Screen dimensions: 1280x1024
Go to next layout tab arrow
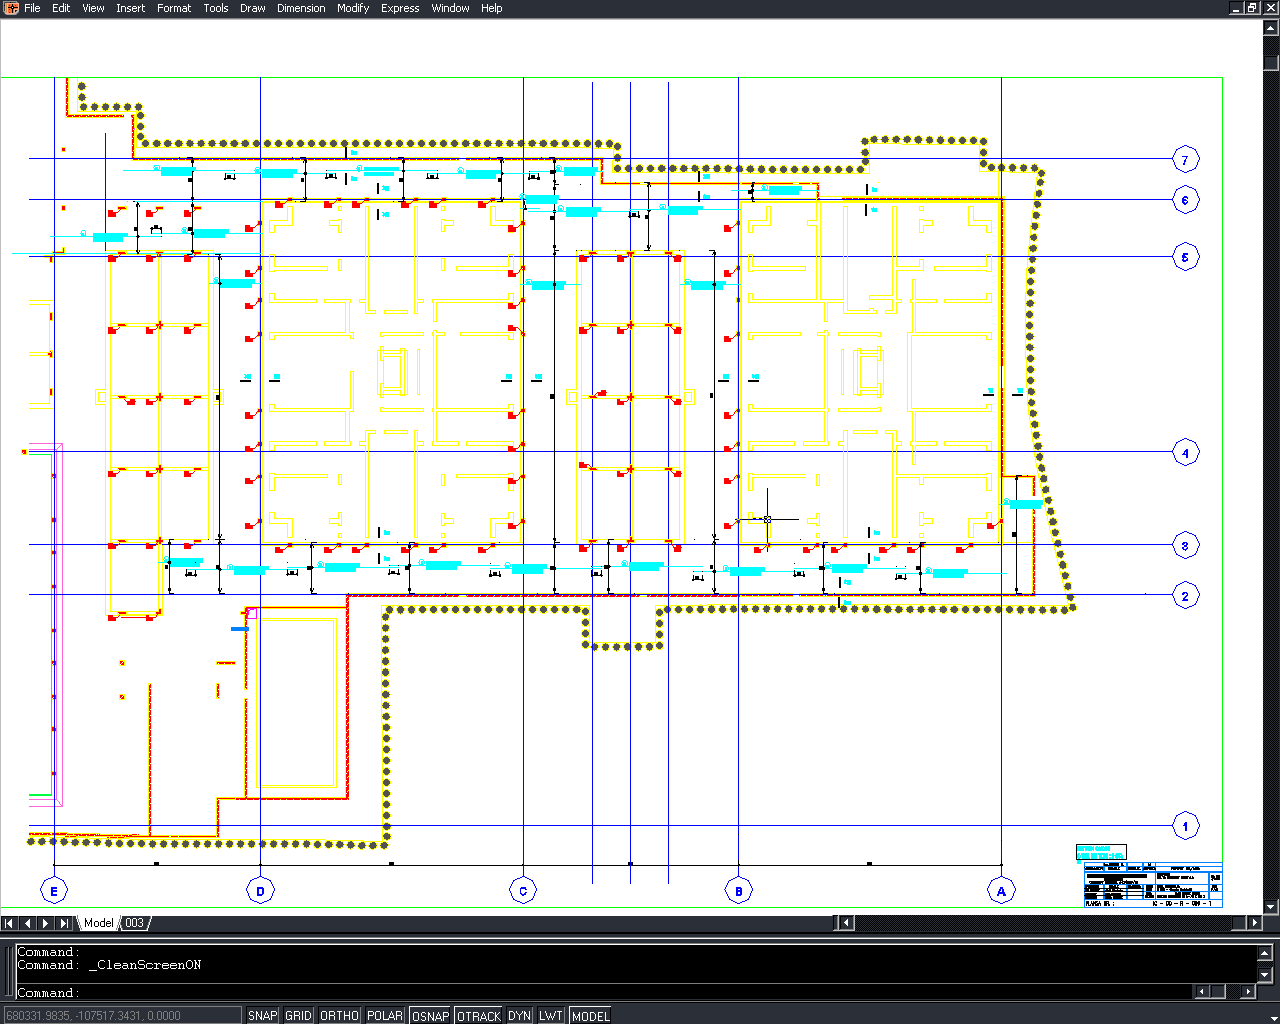(x=46, y=923)
